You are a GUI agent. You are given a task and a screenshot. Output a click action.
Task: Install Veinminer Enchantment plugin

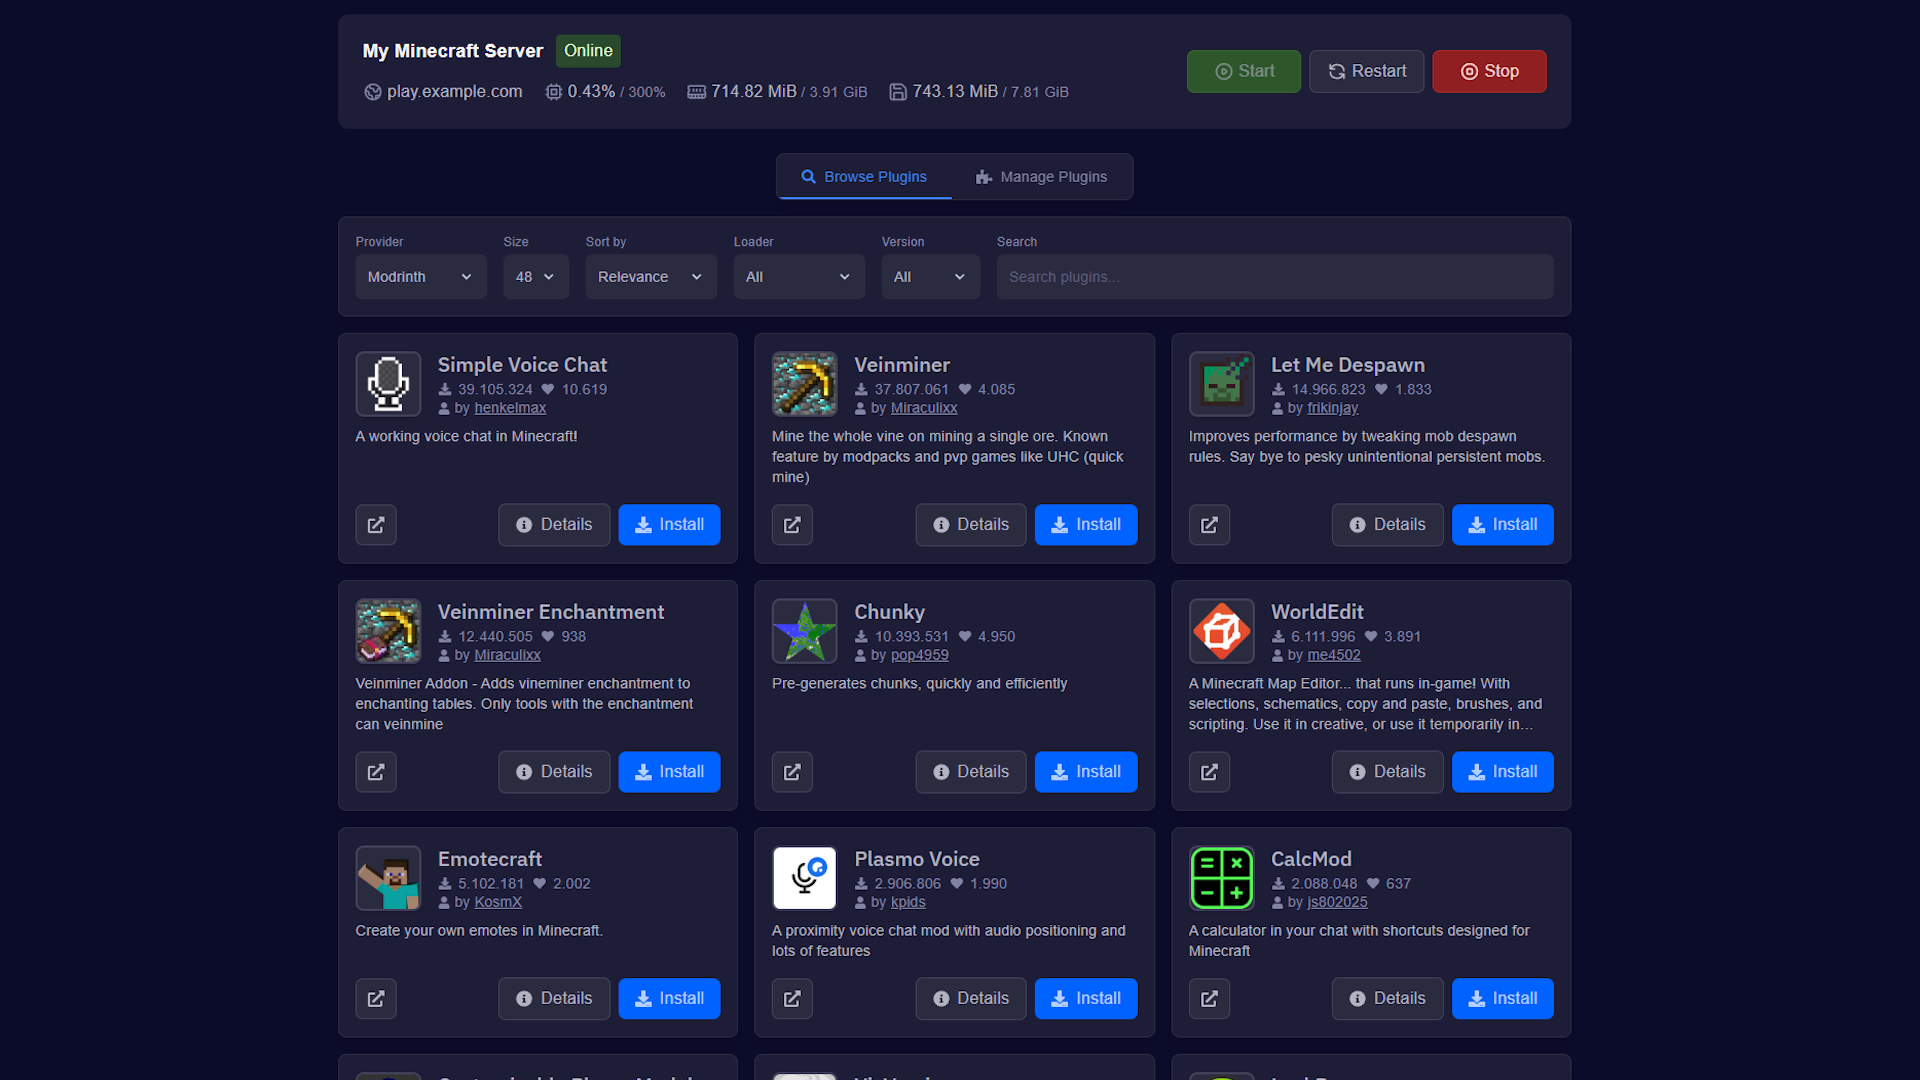click(x=669, y=772)
